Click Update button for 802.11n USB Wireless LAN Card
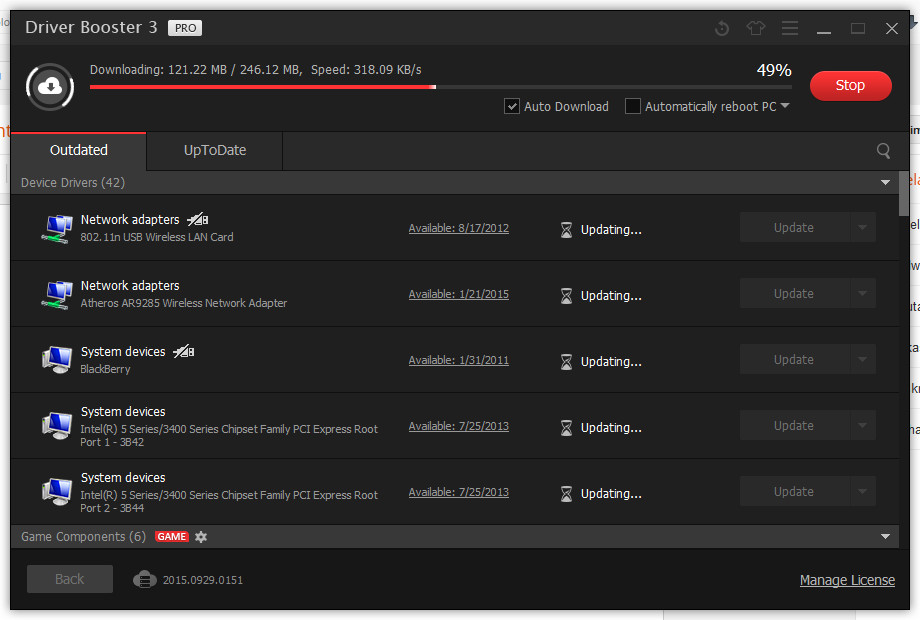The width and height of the screenshot is (920, 620). tap(794, 228)
